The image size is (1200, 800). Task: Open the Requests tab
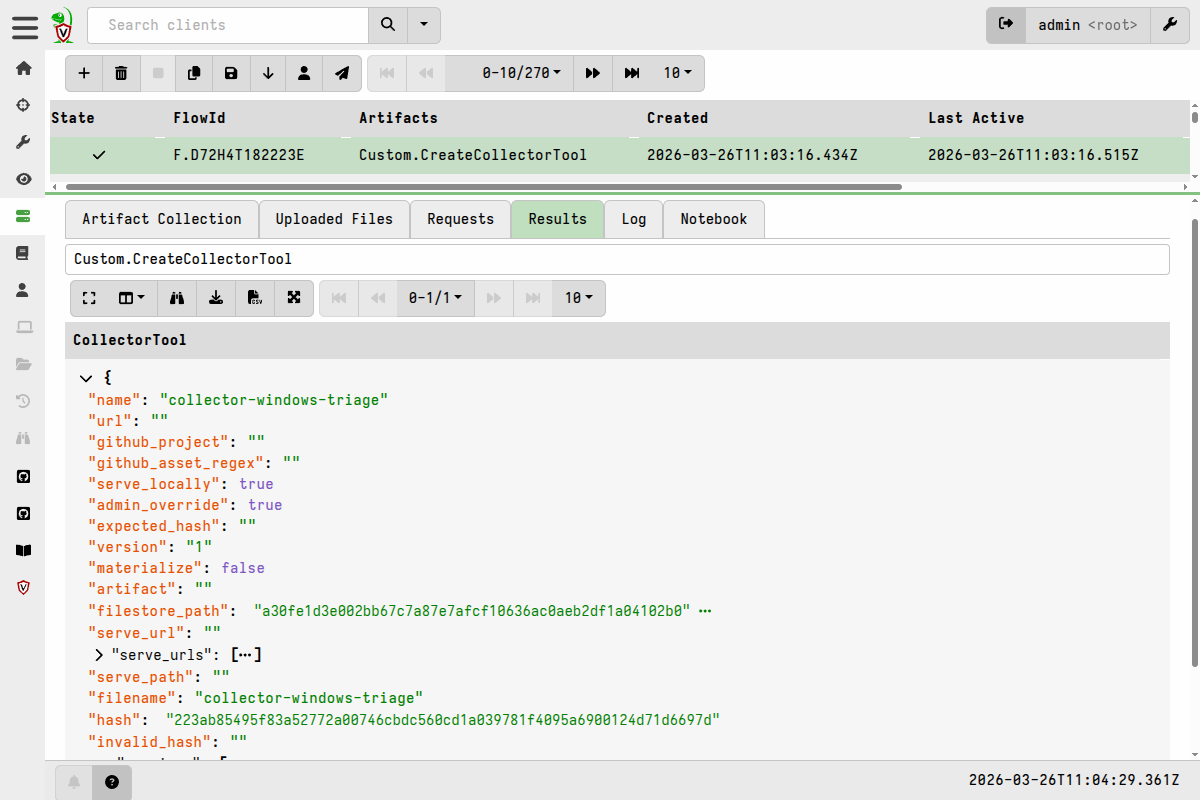[460, 219]
